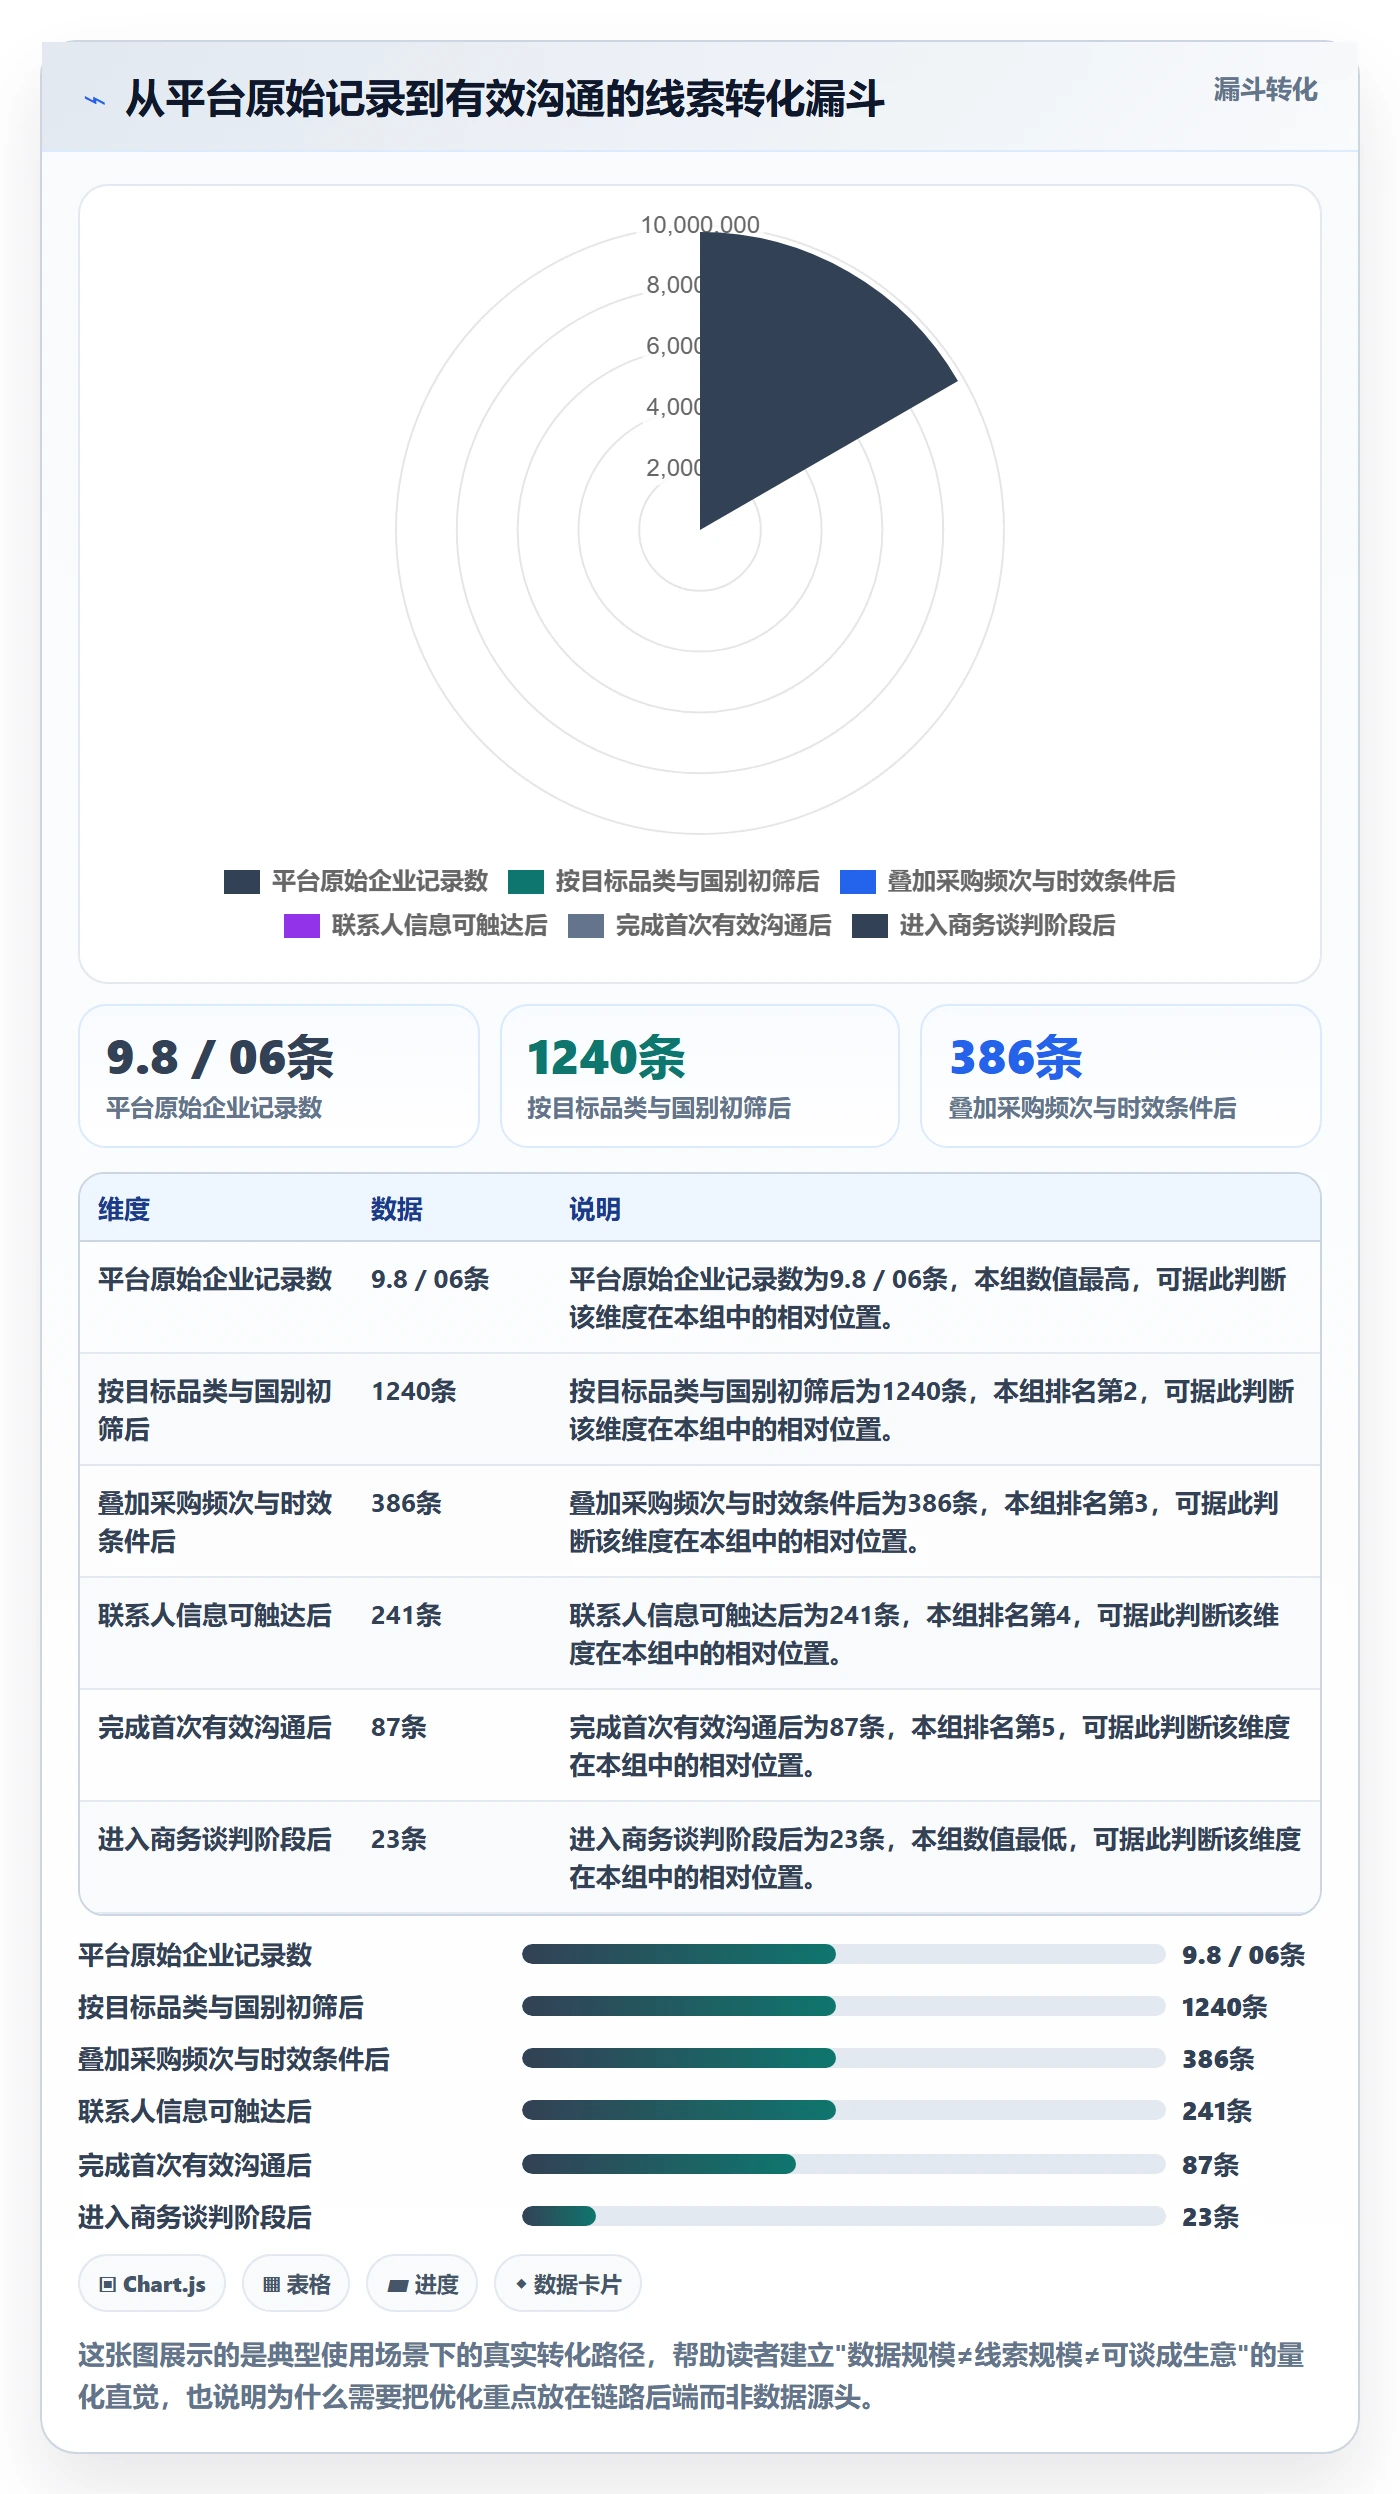Viewport: 1400px width, 2494px height.
Task: Click the 完成首次有效沟通后 dimension cell in the table
Action: point(215,1727)
